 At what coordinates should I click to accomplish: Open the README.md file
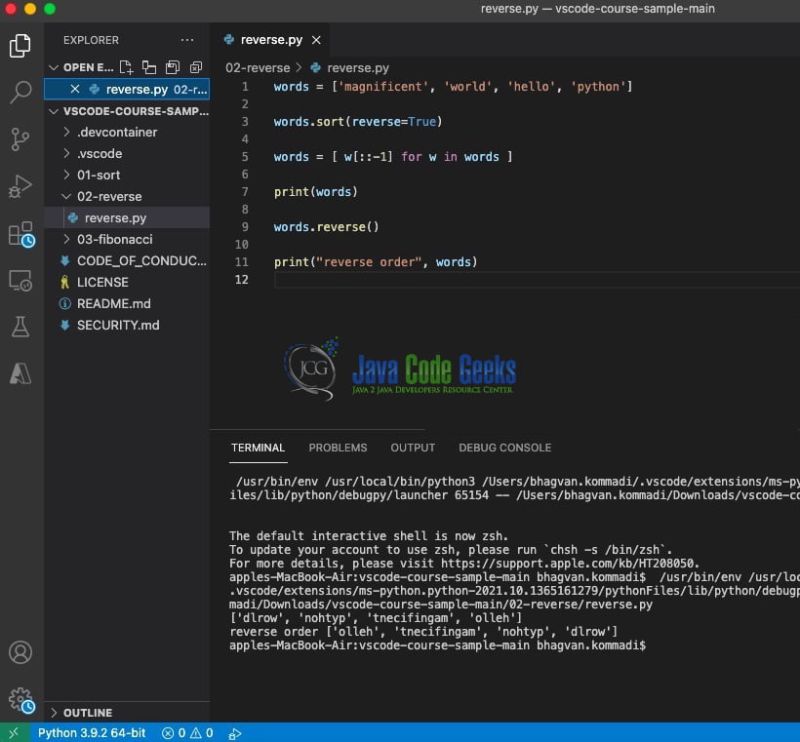click(113, 303)
